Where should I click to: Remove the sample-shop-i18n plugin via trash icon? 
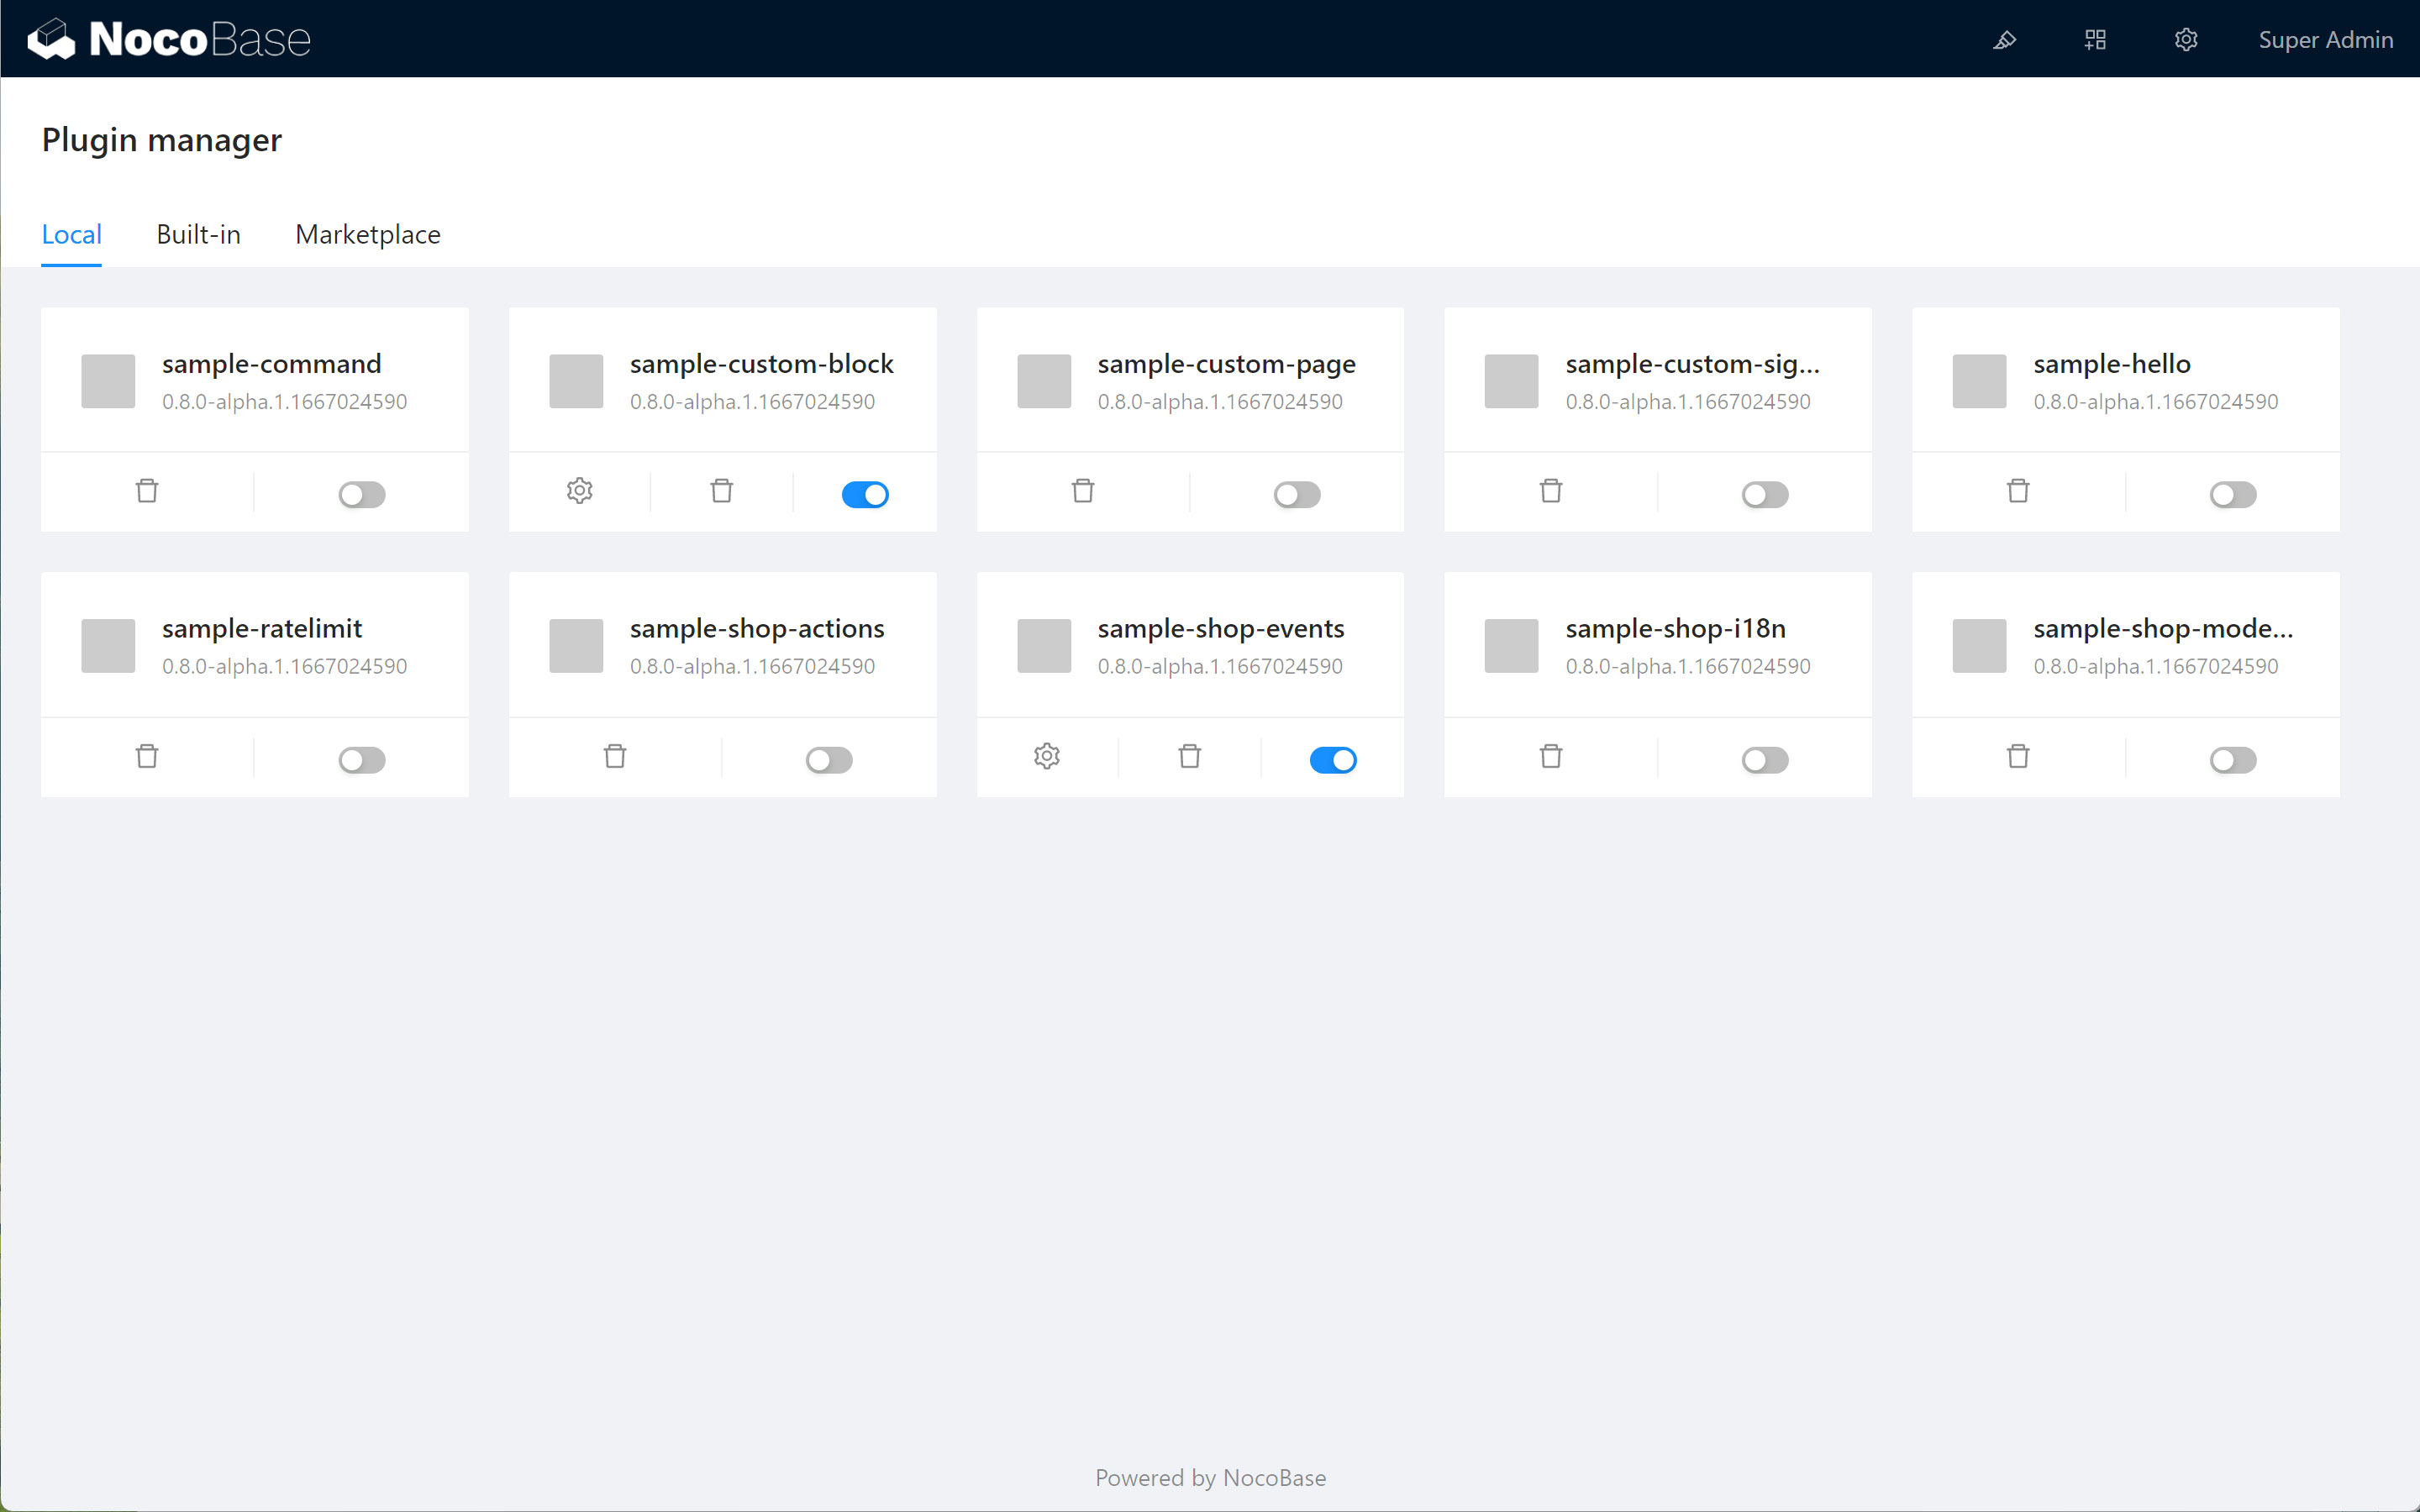pyautogui.click(x=1551, y=756)
